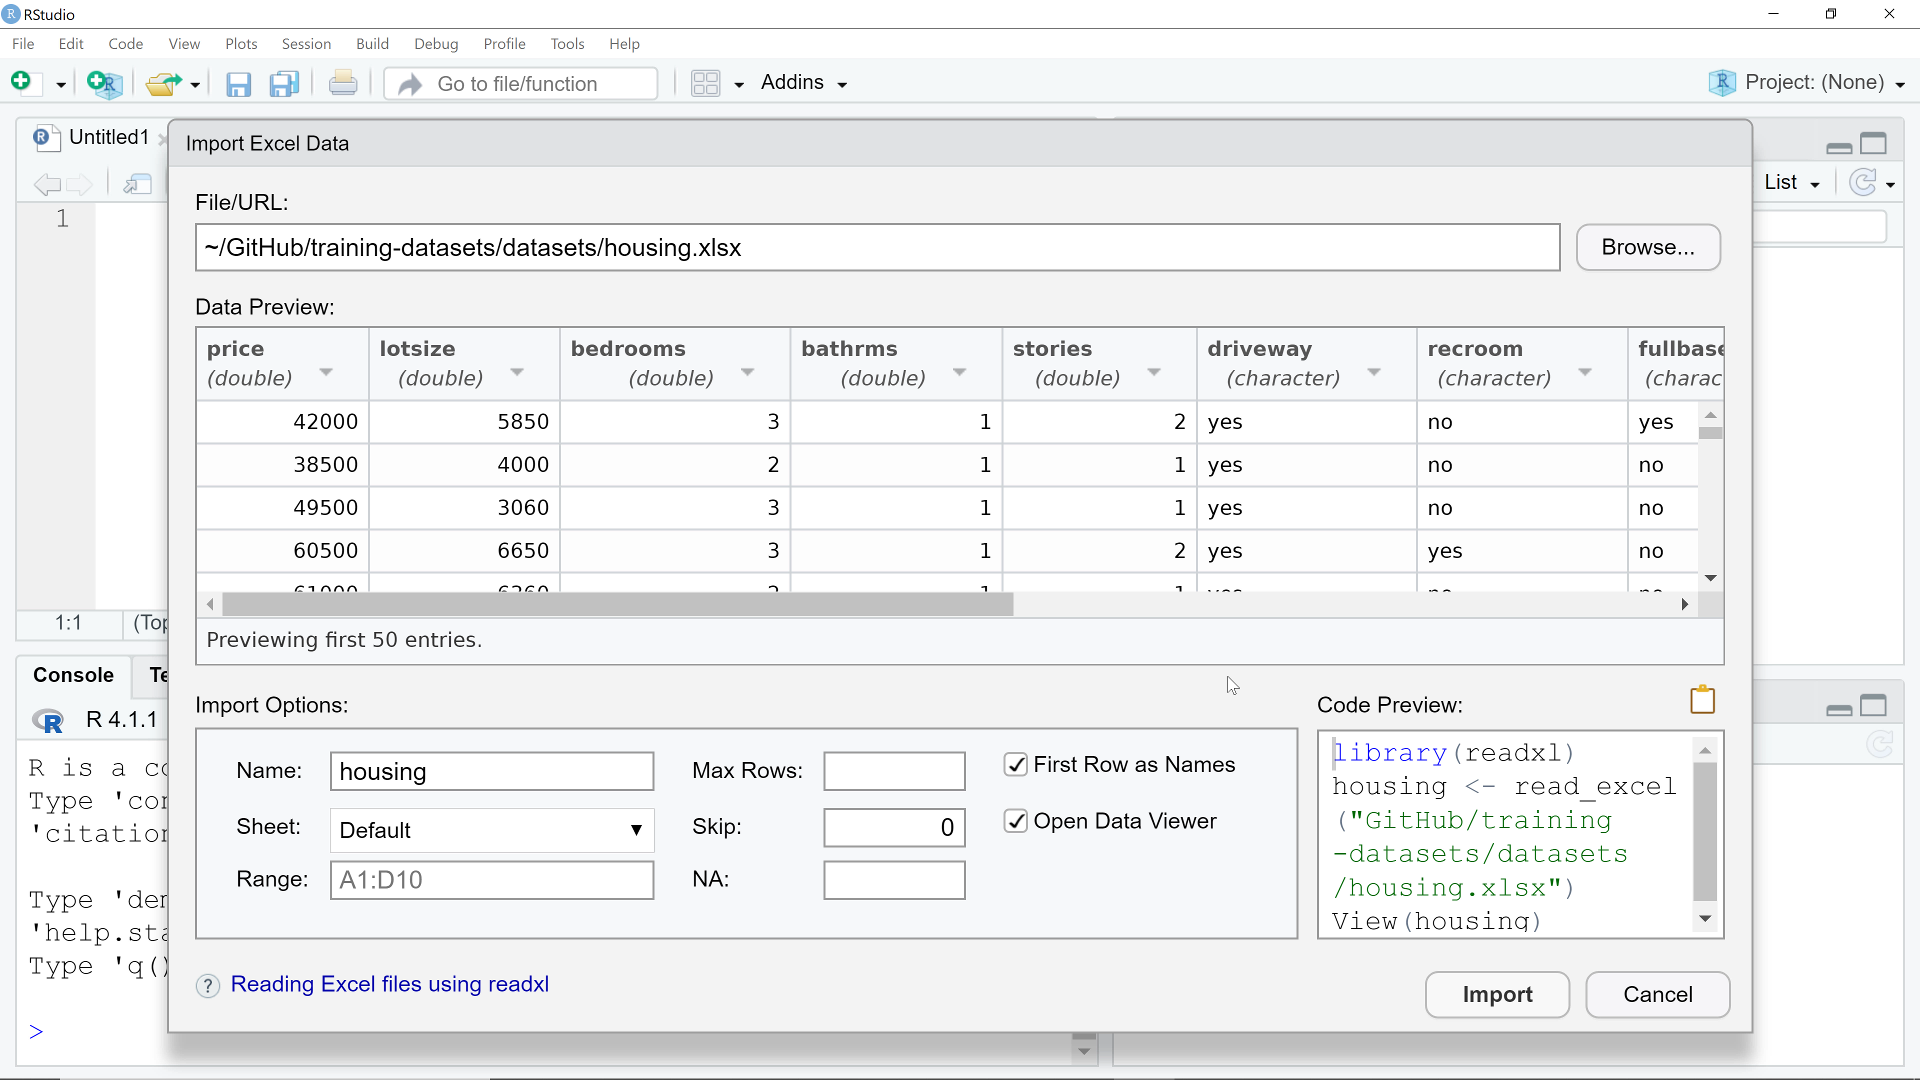Image resolution: width=1920 pixels, height=1080 pixels.
Task: Click the Print icon in toolbar
Action: (343, 83)
